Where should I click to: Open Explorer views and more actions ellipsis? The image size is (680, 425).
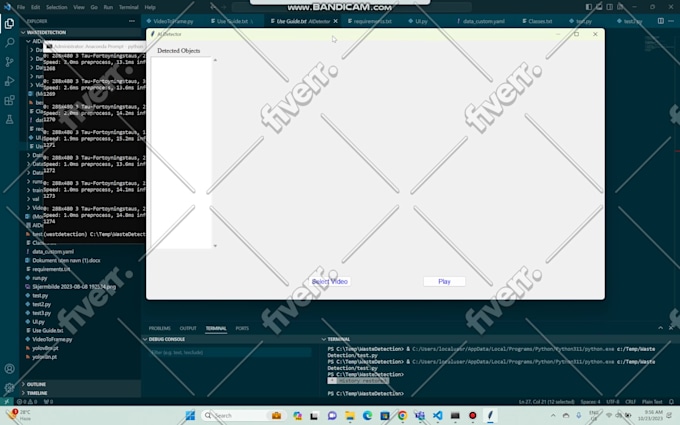click(132, 21)
